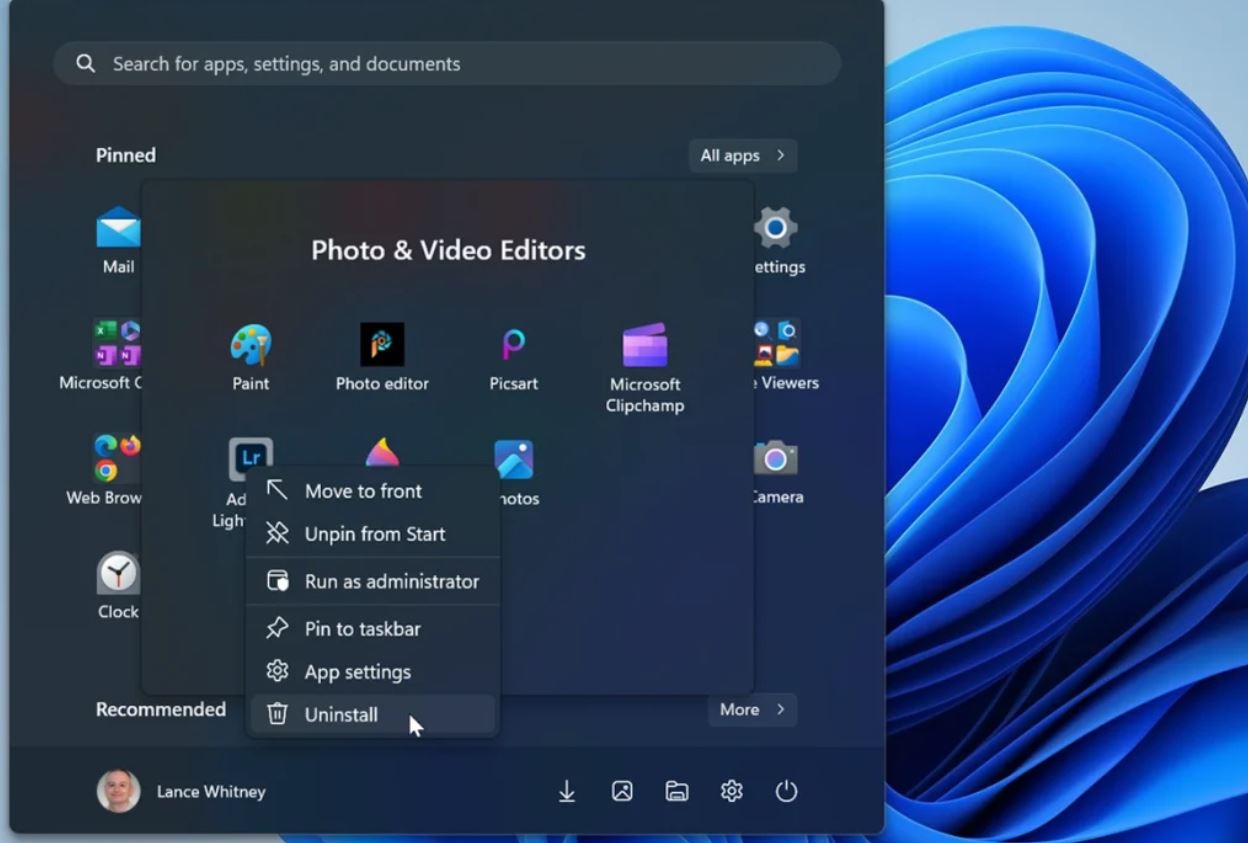Click the Power button icon
The width and height of the screenshot is (1248, 843).
[787, 791]
